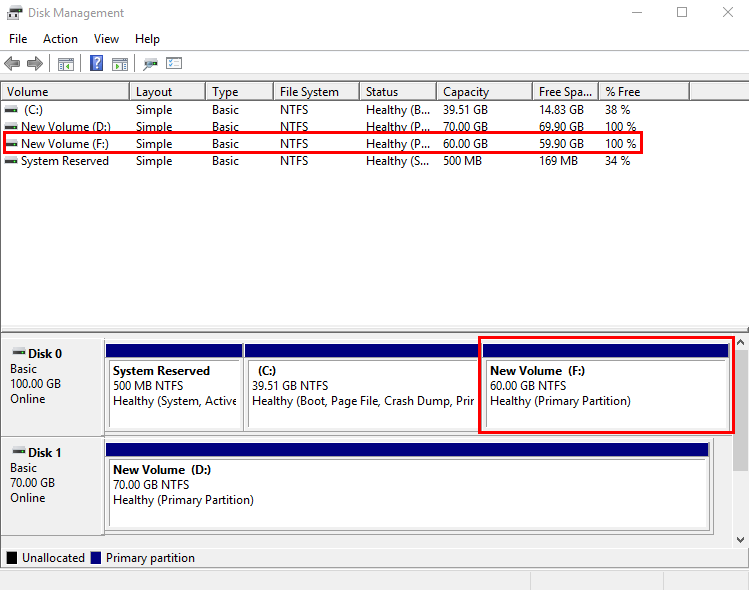
Task: Select the System Reserved row name
Action: tap(65, 161)
